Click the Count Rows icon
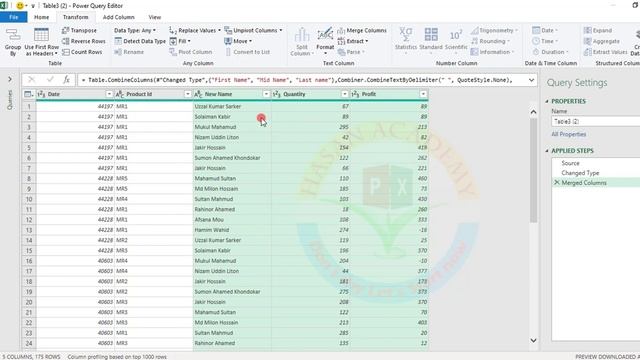Screen dimensions: 640x360 65,52
